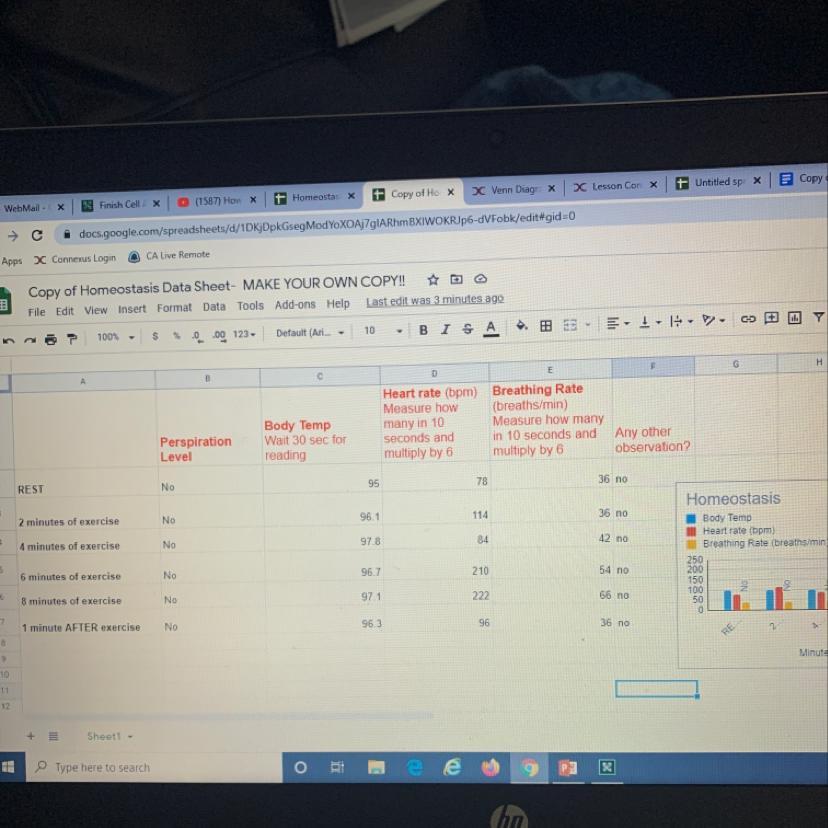Image resolution: width=828 pixels, height=828 pixels.
Task: Open Windows Start menu
Action: [x=8, y=767]
